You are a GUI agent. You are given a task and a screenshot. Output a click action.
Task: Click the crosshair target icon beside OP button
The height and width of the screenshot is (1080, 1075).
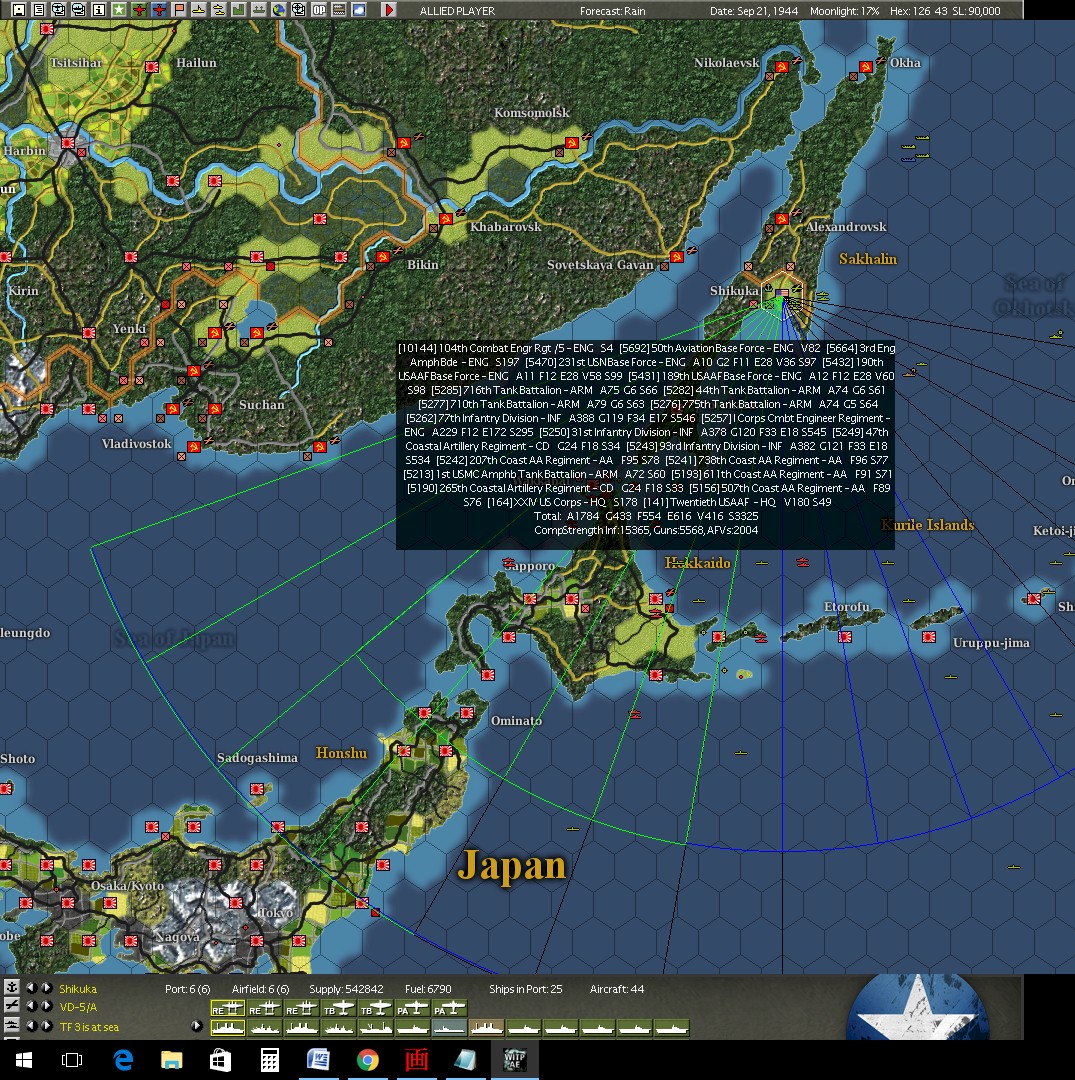pos(298,10)
